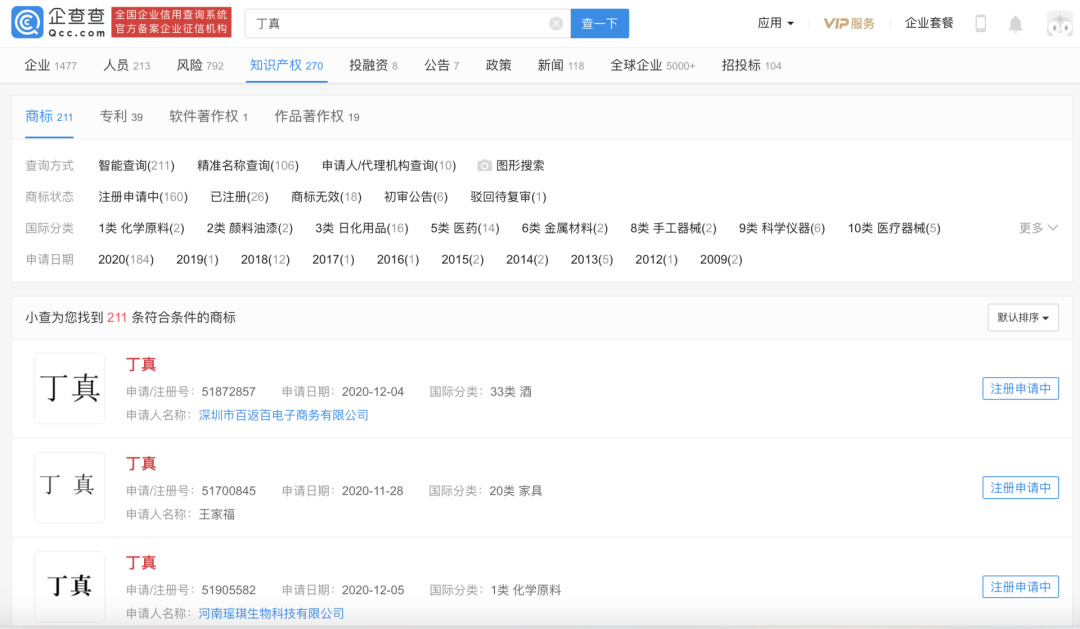Click the 查一下 search button
This screenshot has width=1080, height=629.
click(x=599, y=23)
